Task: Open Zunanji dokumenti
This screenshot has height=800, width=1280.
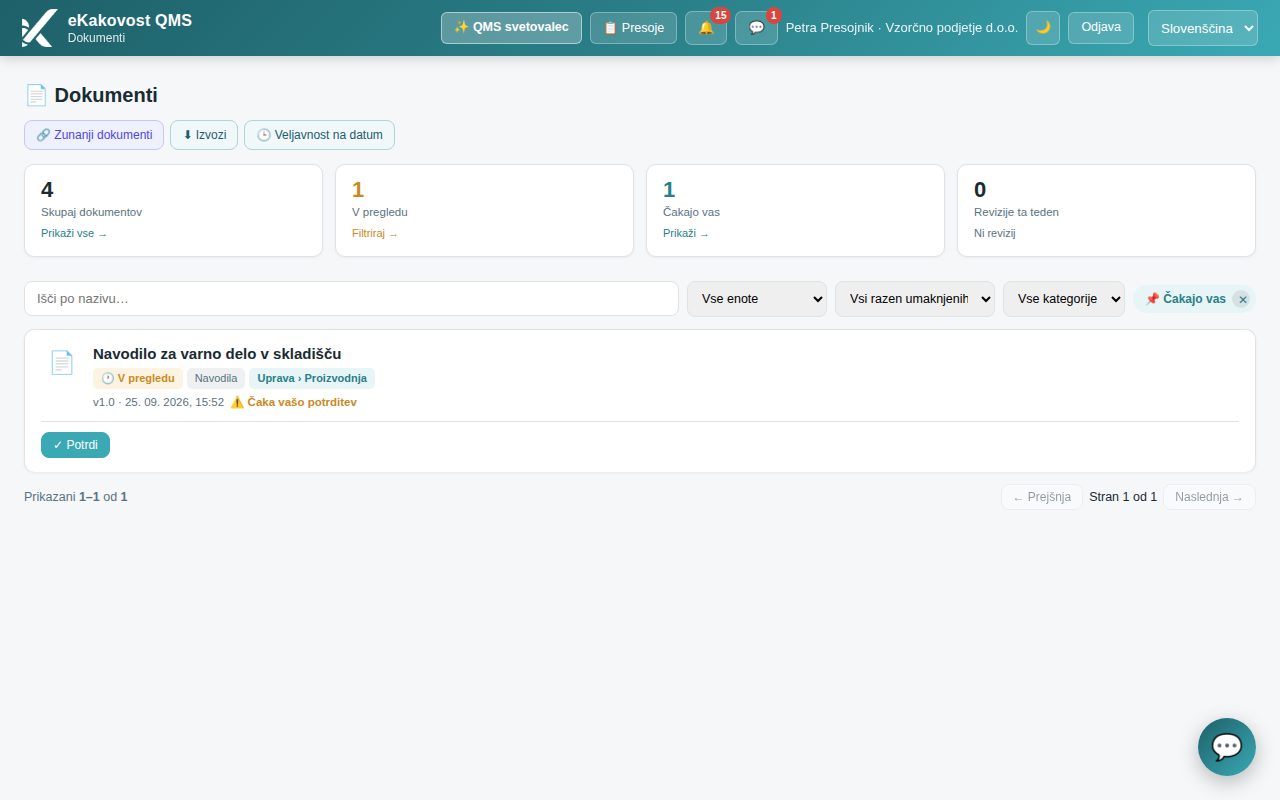Action: point(94,135)
